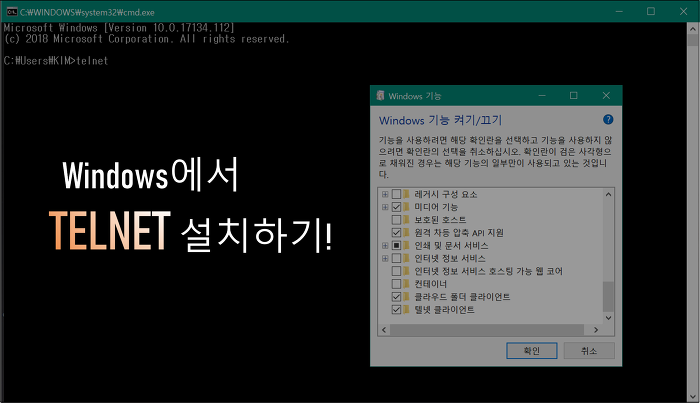The width and height of the screenshot is (700, 403).
Task: Click folder icon of 컨테이너
Action: click(x=407, y=284)
